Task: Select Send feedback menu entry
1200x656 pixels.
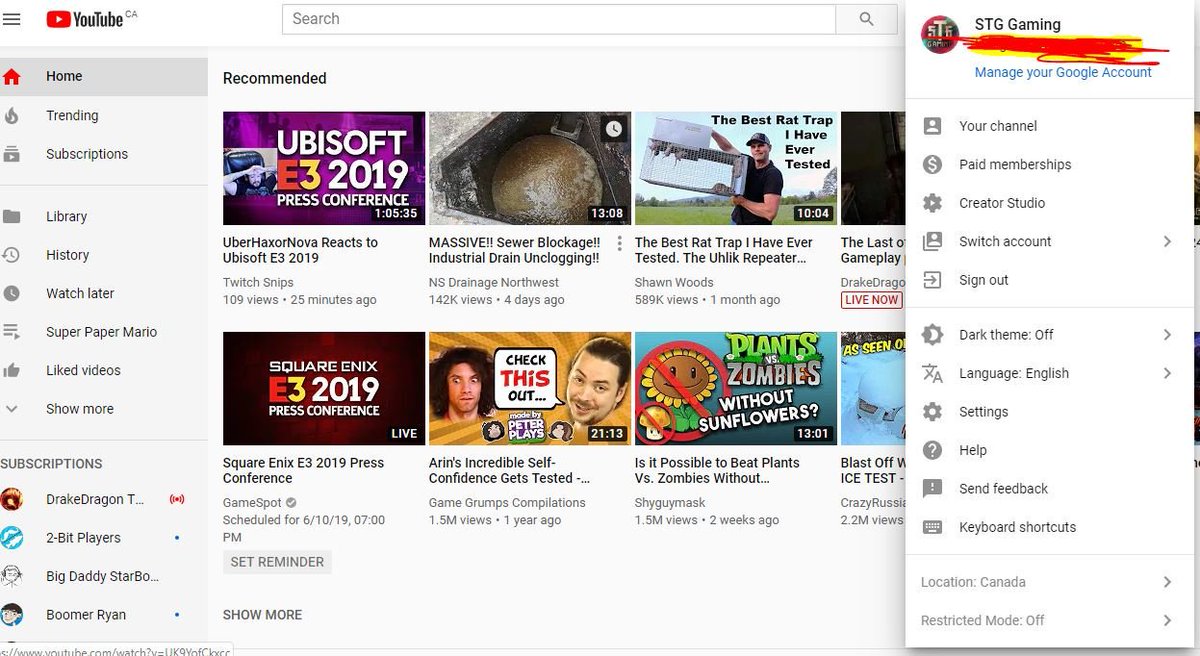Action: [1049, 488]
